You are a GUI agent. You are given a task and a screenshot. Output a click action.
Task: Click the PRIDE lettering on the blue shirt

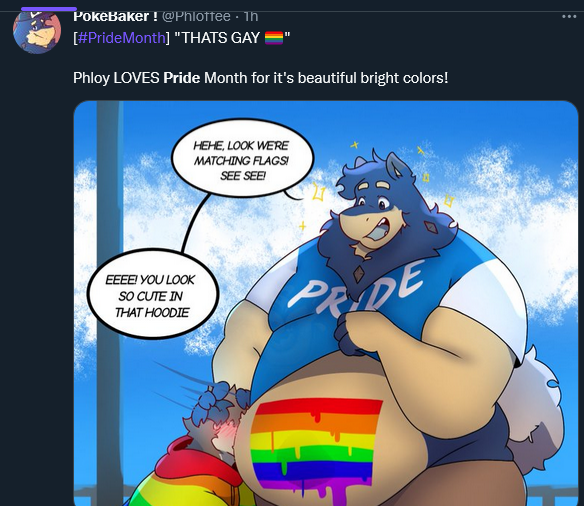355,286
